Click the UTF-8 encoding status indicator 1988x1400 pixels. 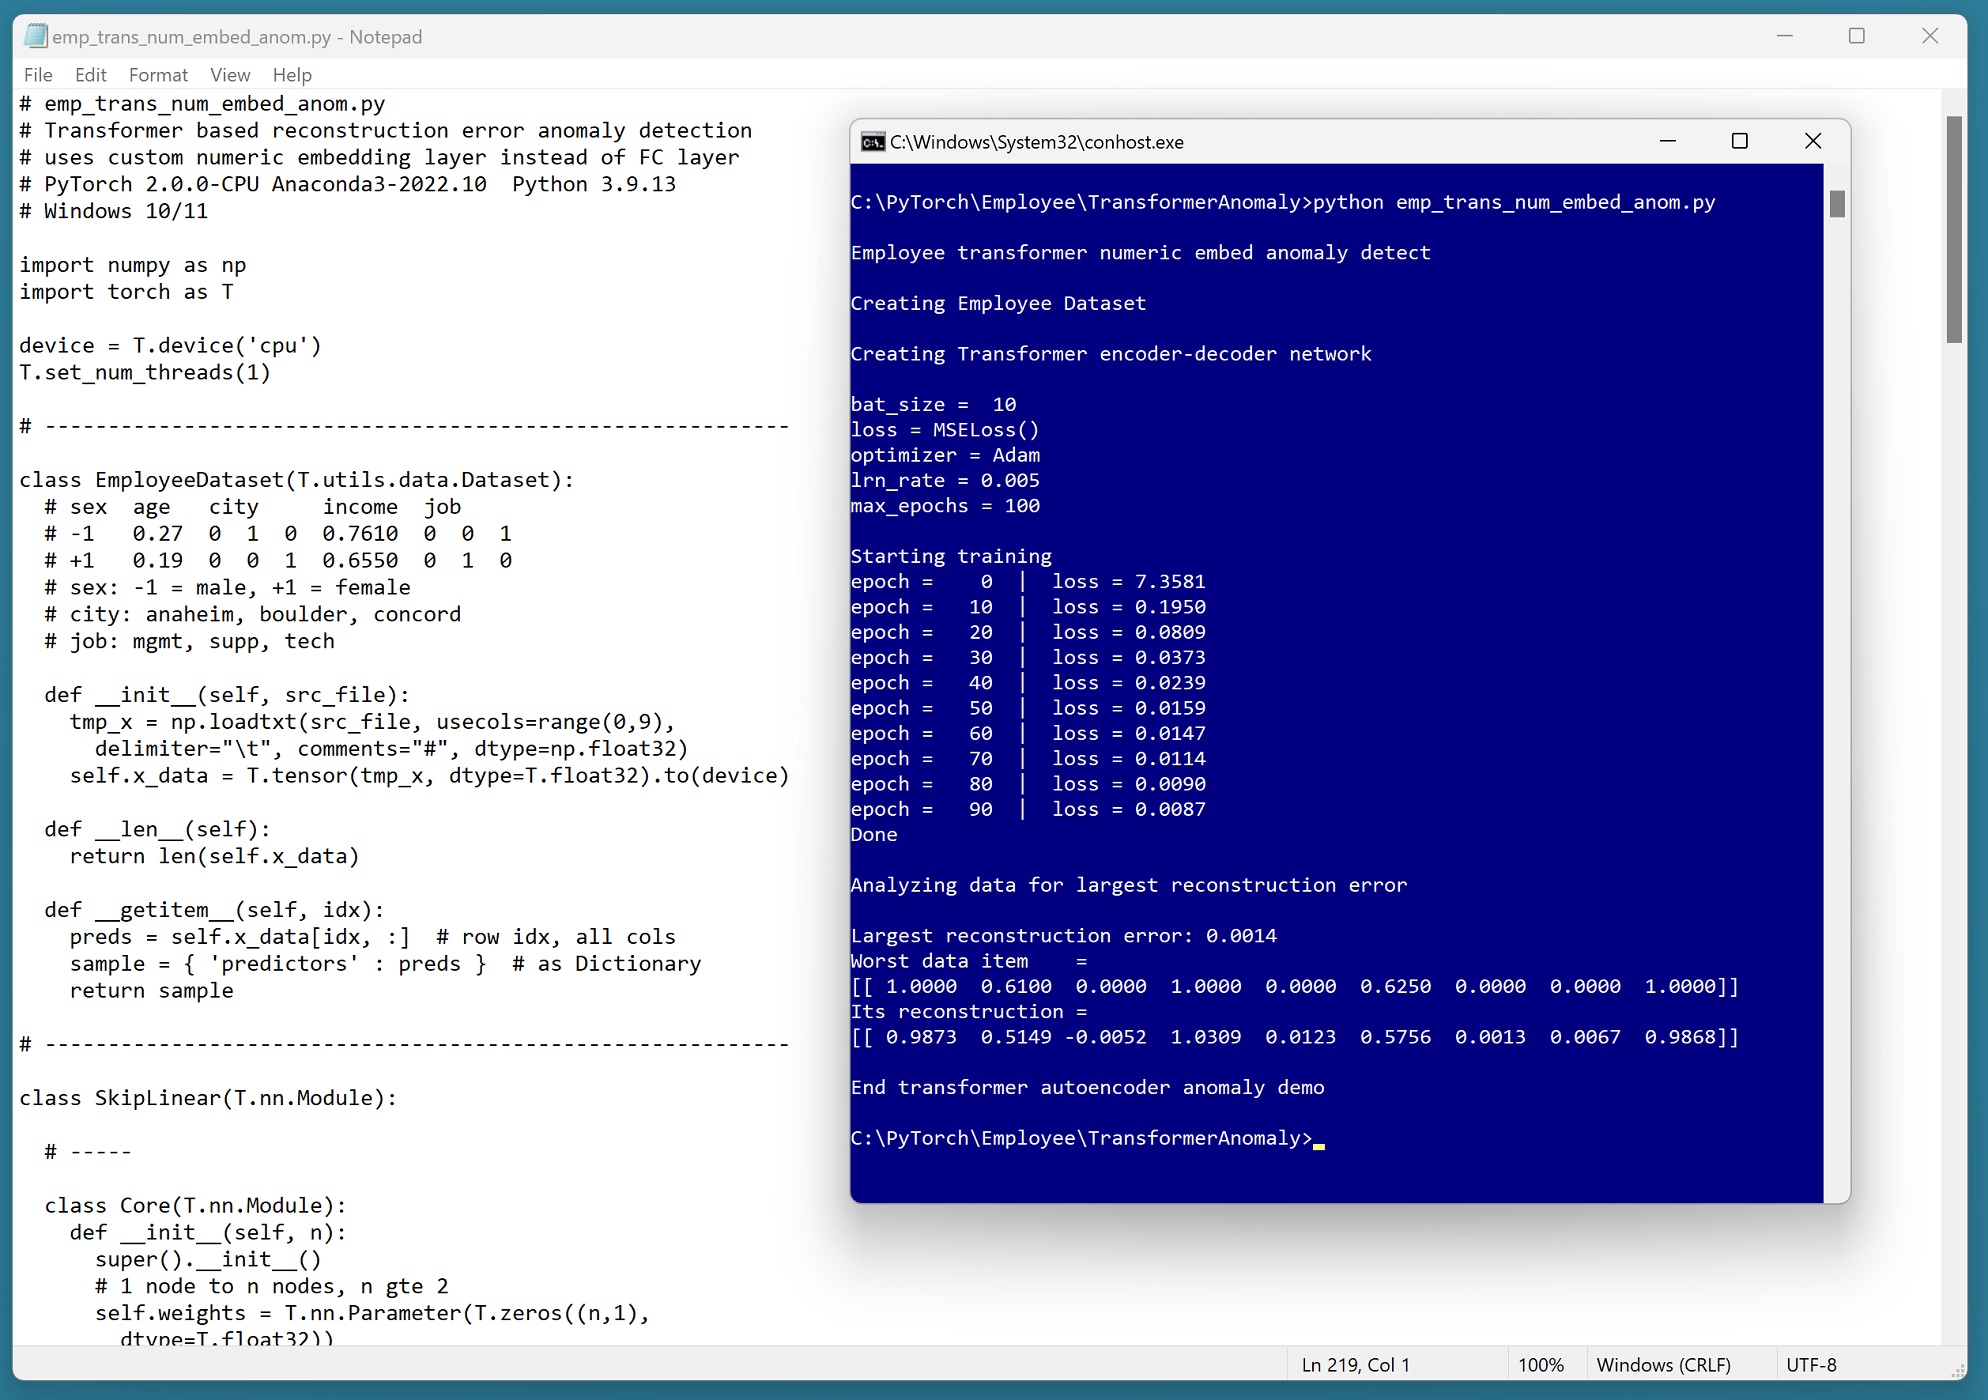point(1811,1365)
